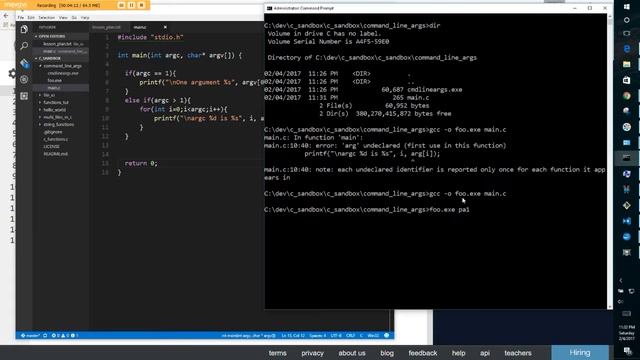640x360 pixels.
Task: Expand the hello_world folder
Action: click(60, 110)
